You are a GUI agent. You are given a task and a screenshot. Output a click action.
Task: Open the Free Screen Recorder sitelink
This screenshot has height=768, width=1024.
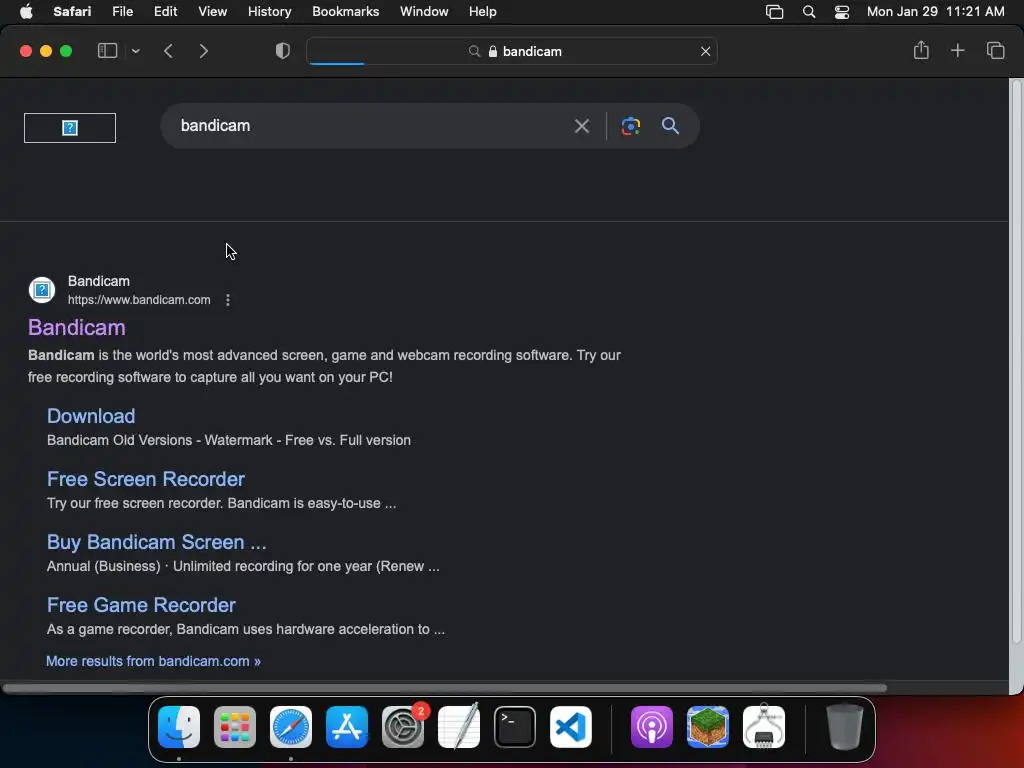(146, 479)
